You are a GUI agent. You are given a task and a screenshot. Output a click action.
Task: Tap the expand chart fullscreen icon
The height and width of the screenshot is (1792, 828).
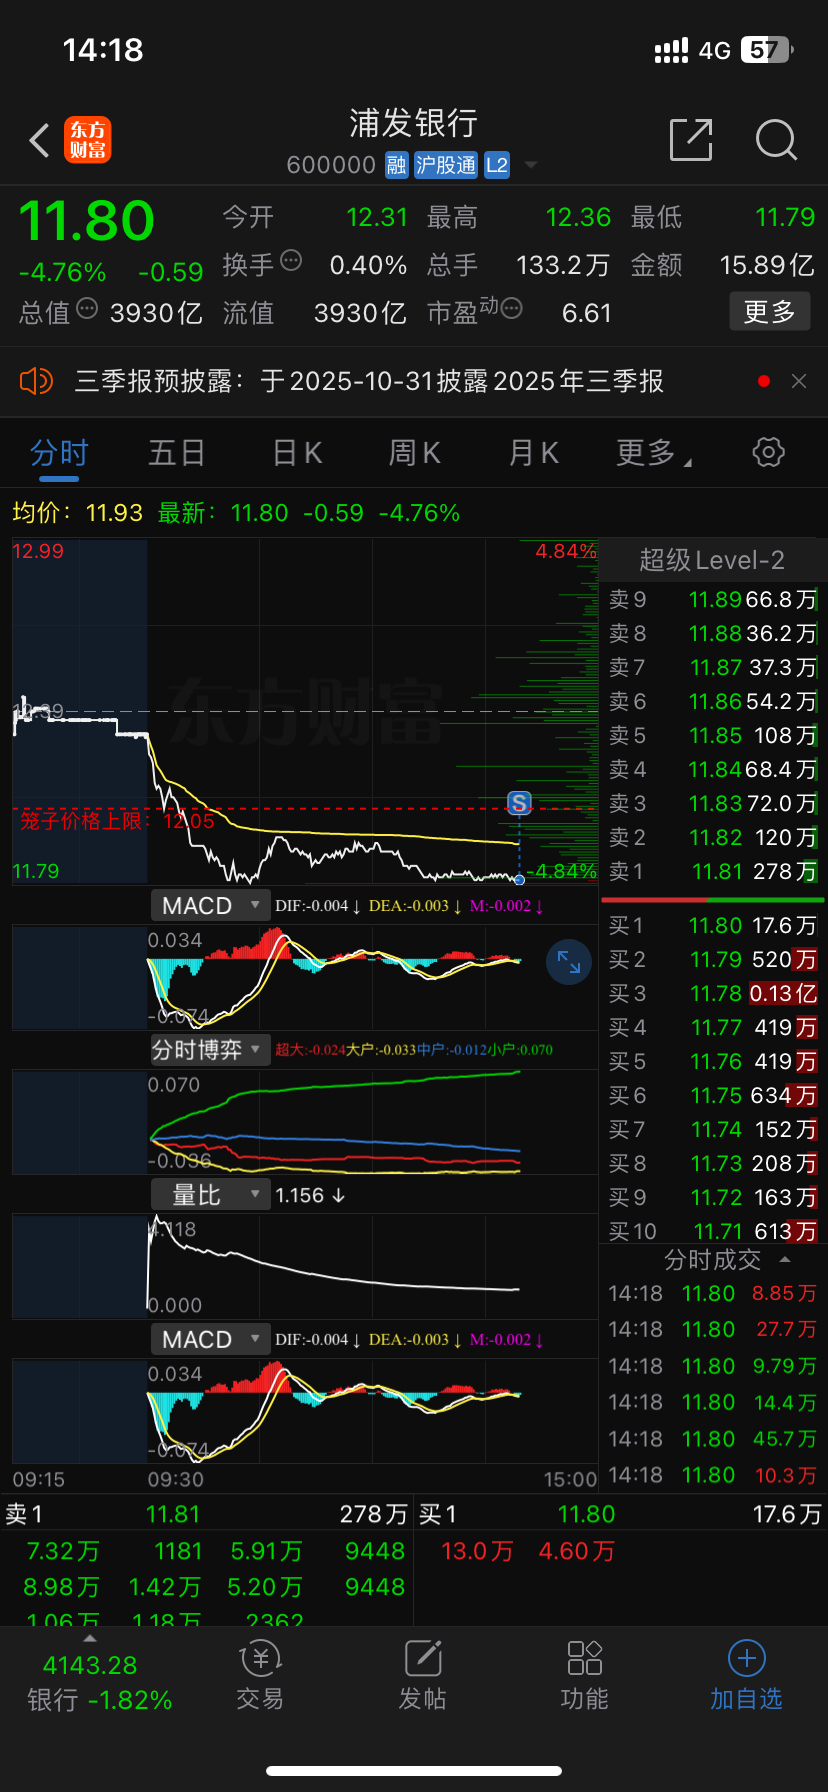tap(569, 962)
